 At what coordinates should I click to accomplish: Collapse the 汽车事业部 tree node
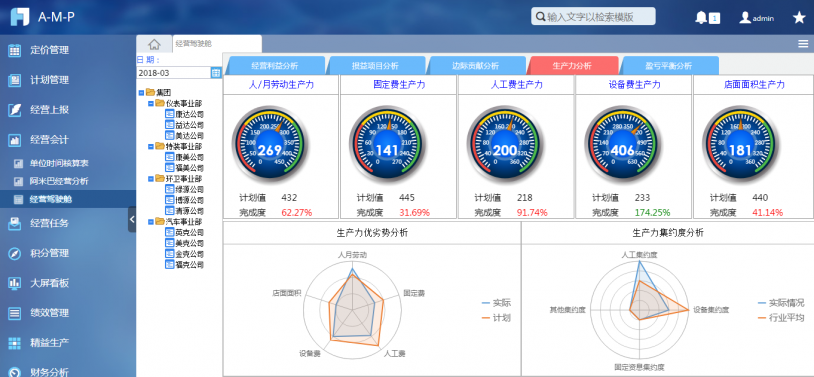(151, 222)
